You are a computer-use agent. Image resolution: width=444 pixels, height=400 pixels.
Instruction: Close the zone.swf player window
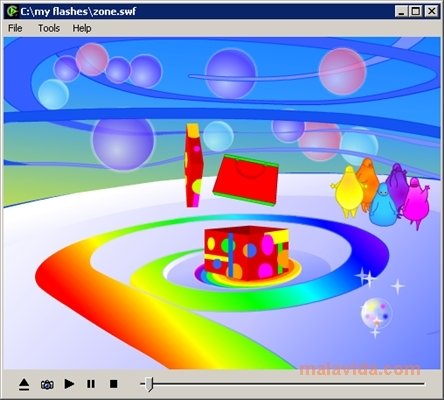pyautogui.click(x=432, y=12)
